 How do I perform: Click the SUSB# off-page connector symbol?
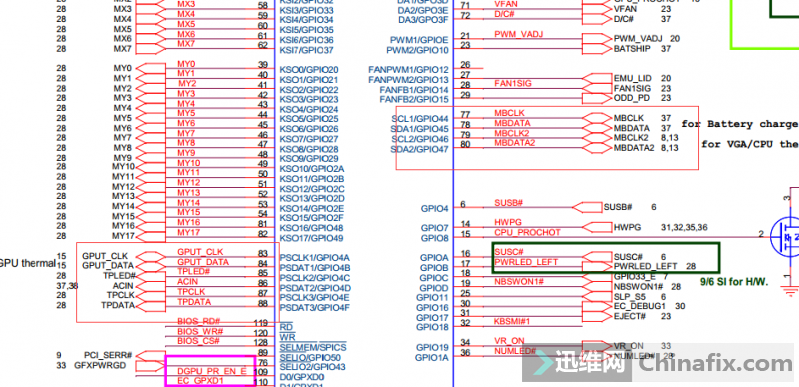[x=587, y=207]
